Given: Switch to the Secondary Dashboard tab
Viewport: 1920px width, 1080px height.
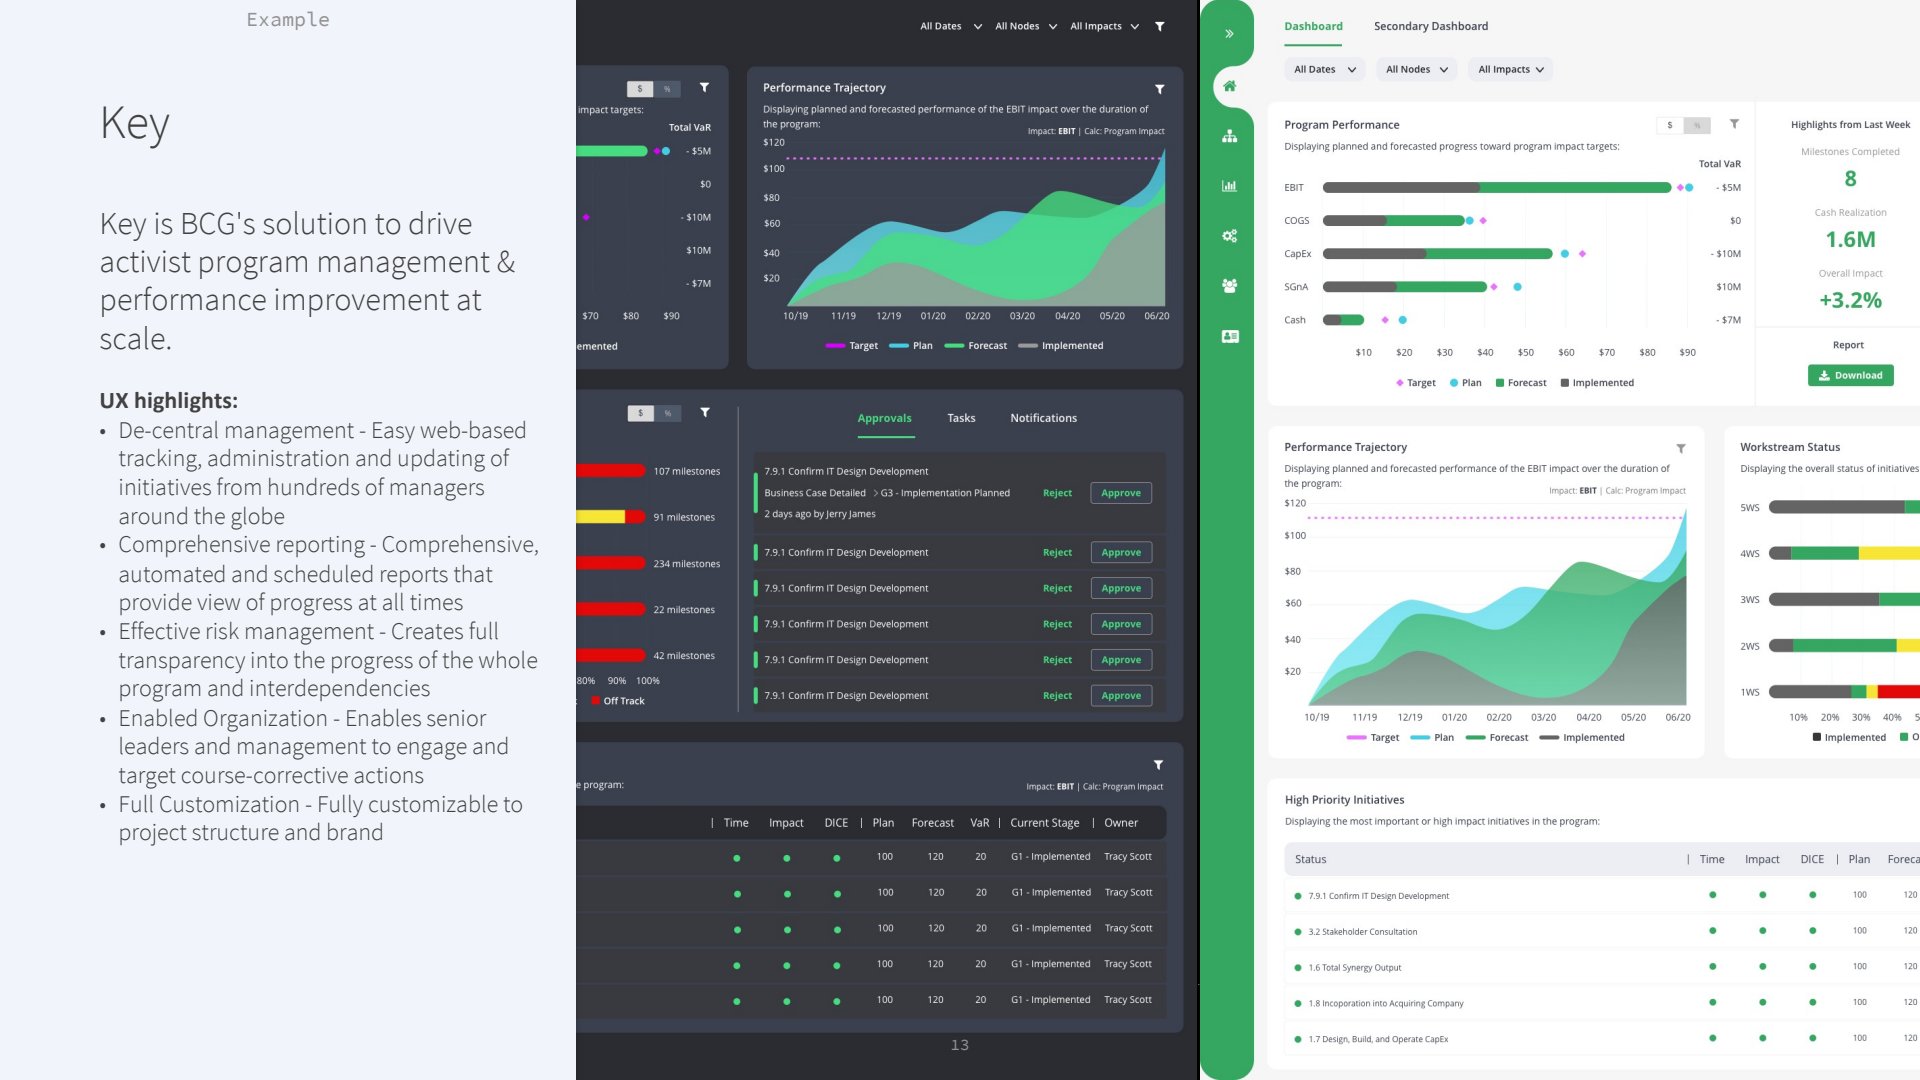Looking at the screenshot, I should tap(1430, 26).
